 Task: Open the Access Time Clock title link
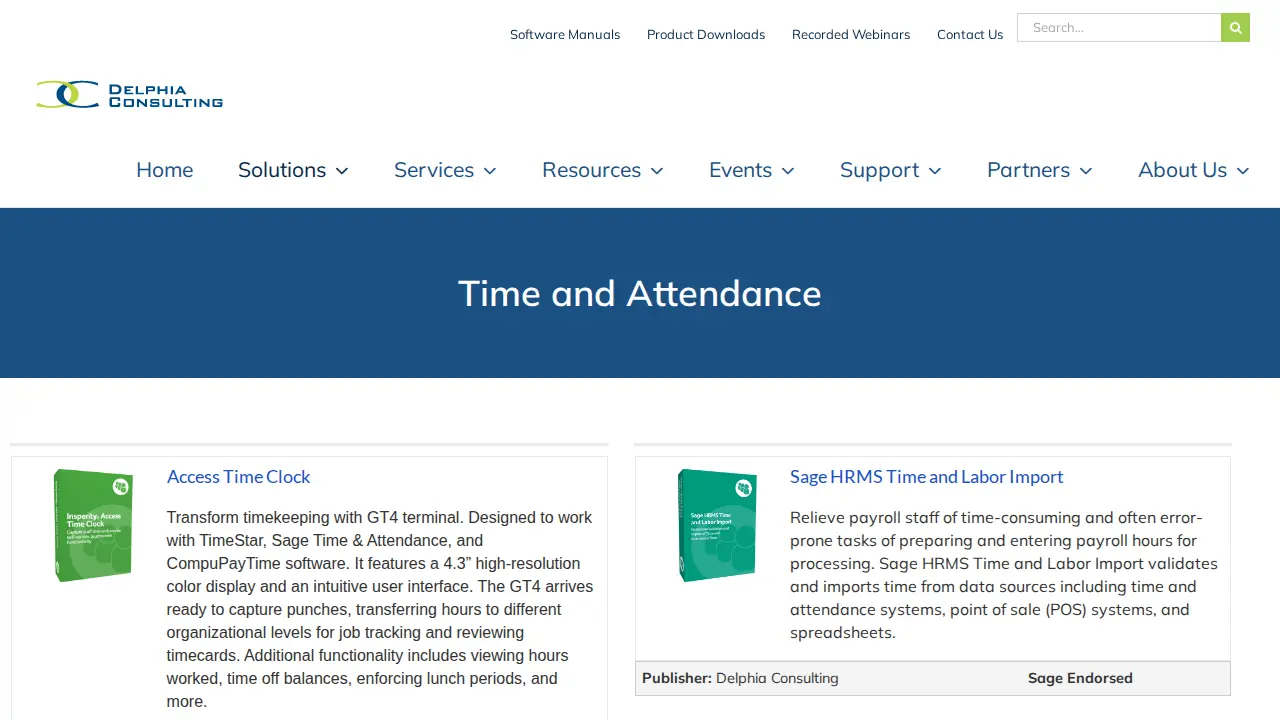pyautogui.click(x=238, y=477)
